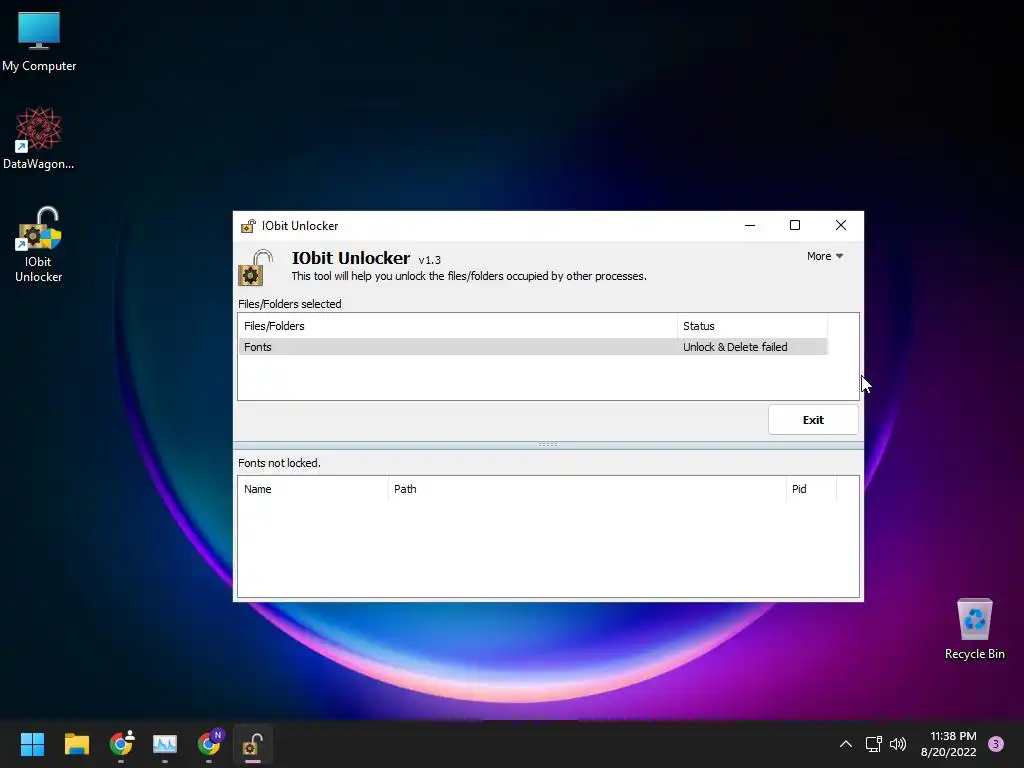Image resolution: width=1024 pixels, height=768 pixels.
Task: Click the panel splitter grip handle
Action: point(548,444)
